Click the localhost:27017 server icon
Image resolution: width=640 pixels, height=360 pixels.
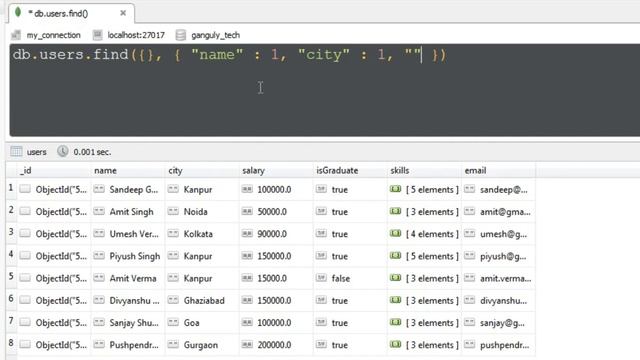coord(97,35)
